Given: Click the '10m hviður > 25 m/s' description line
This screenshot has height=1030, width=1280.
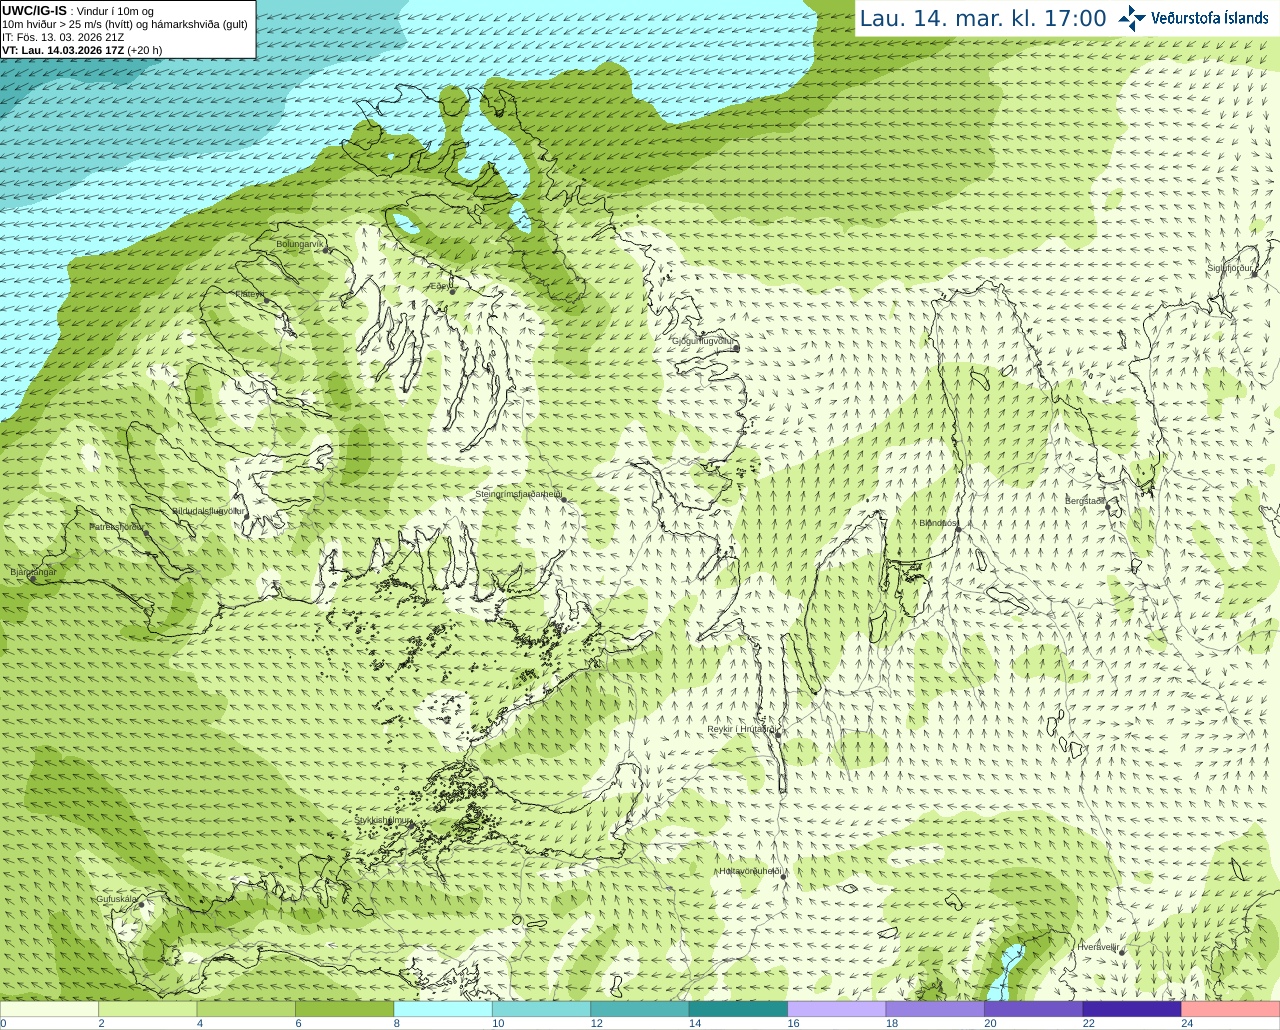Looking at the screenshot, I should click(125, 24).
